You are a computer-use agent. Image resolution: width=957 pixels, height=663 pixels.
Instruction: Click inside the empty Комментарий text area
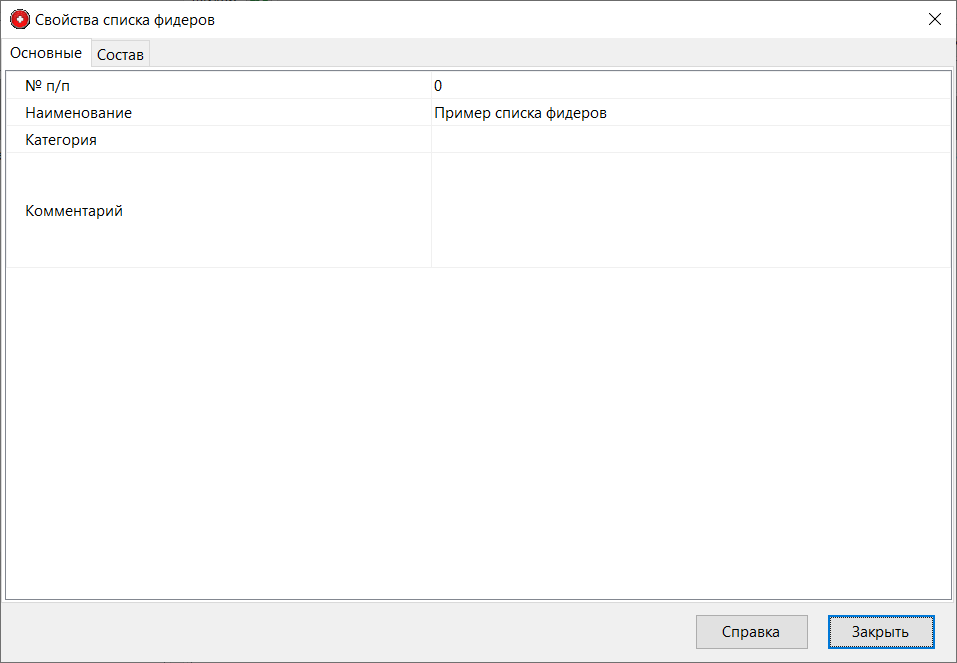coord(690,211)
